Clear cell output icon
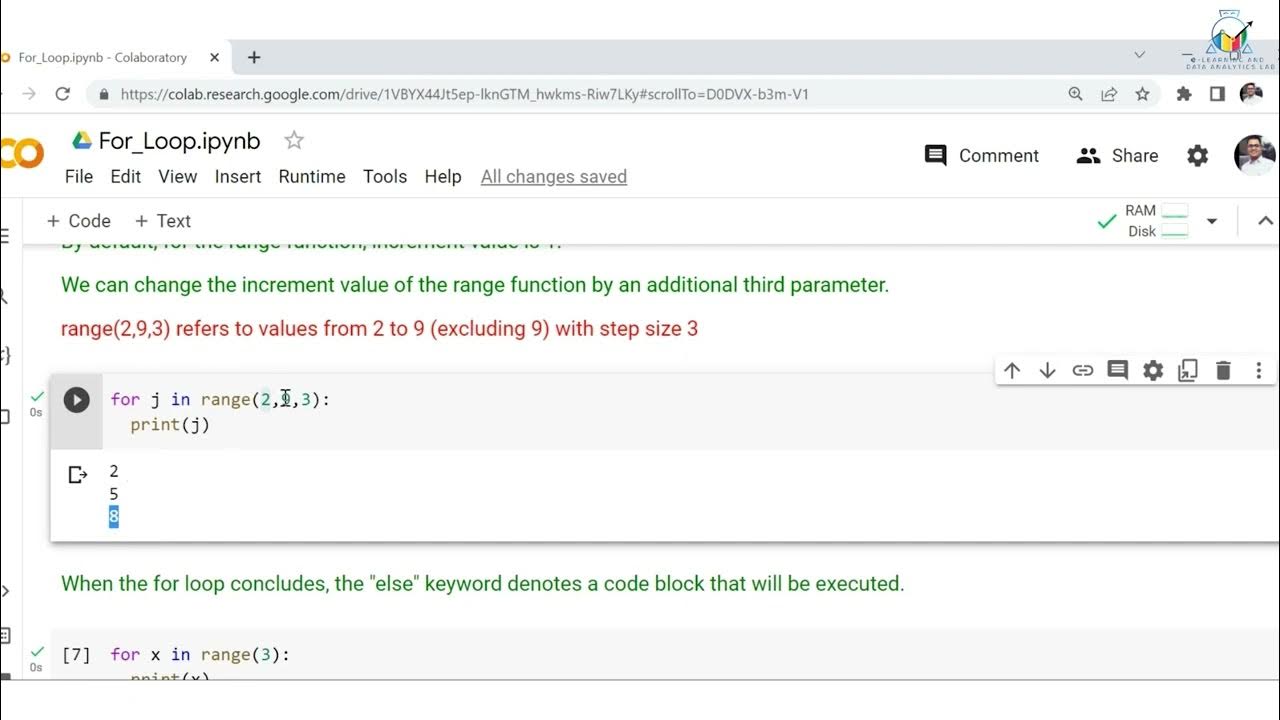This screenshot has width=1280, height=720. (x=77, y=474)
